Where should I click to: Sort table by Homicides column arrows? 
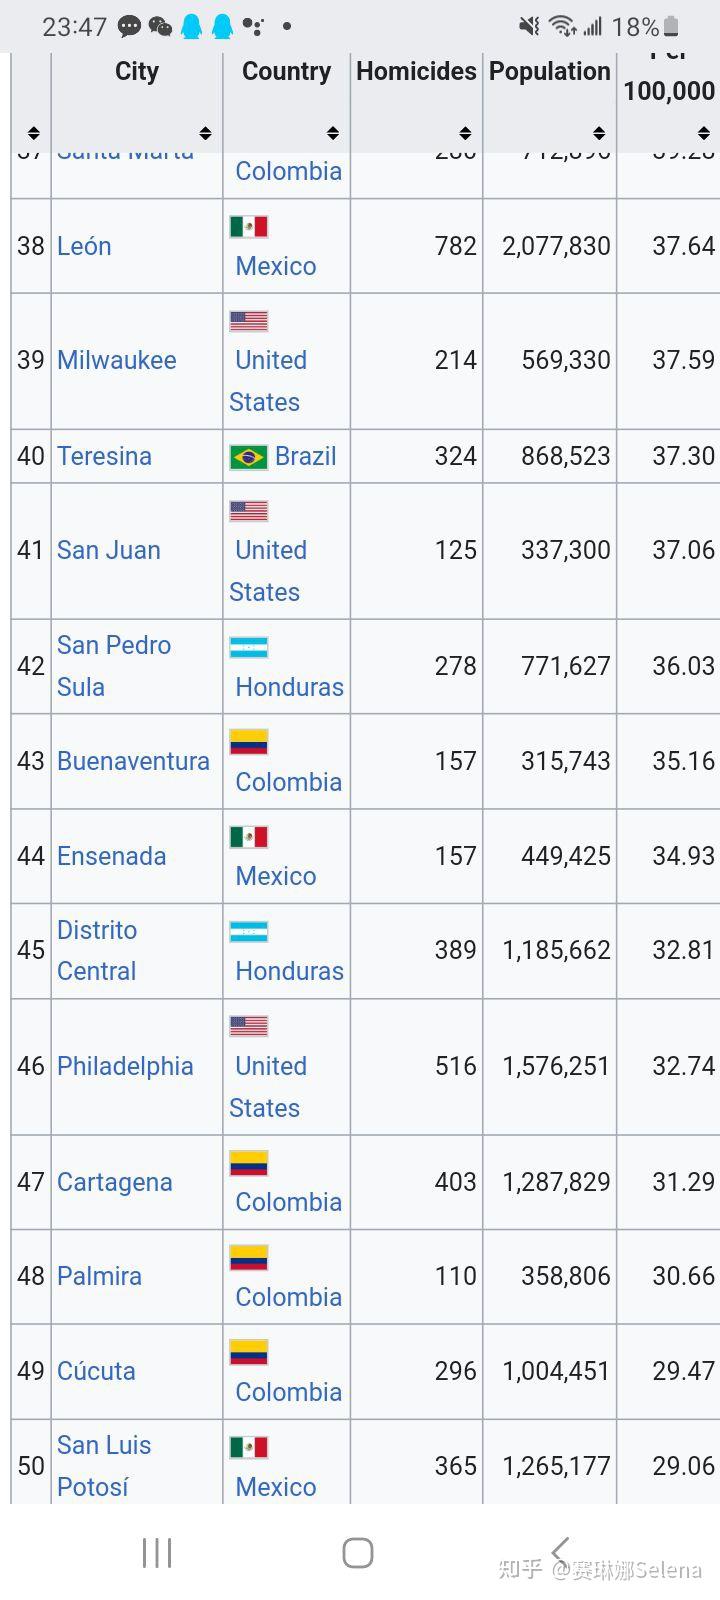pos(465,133)
